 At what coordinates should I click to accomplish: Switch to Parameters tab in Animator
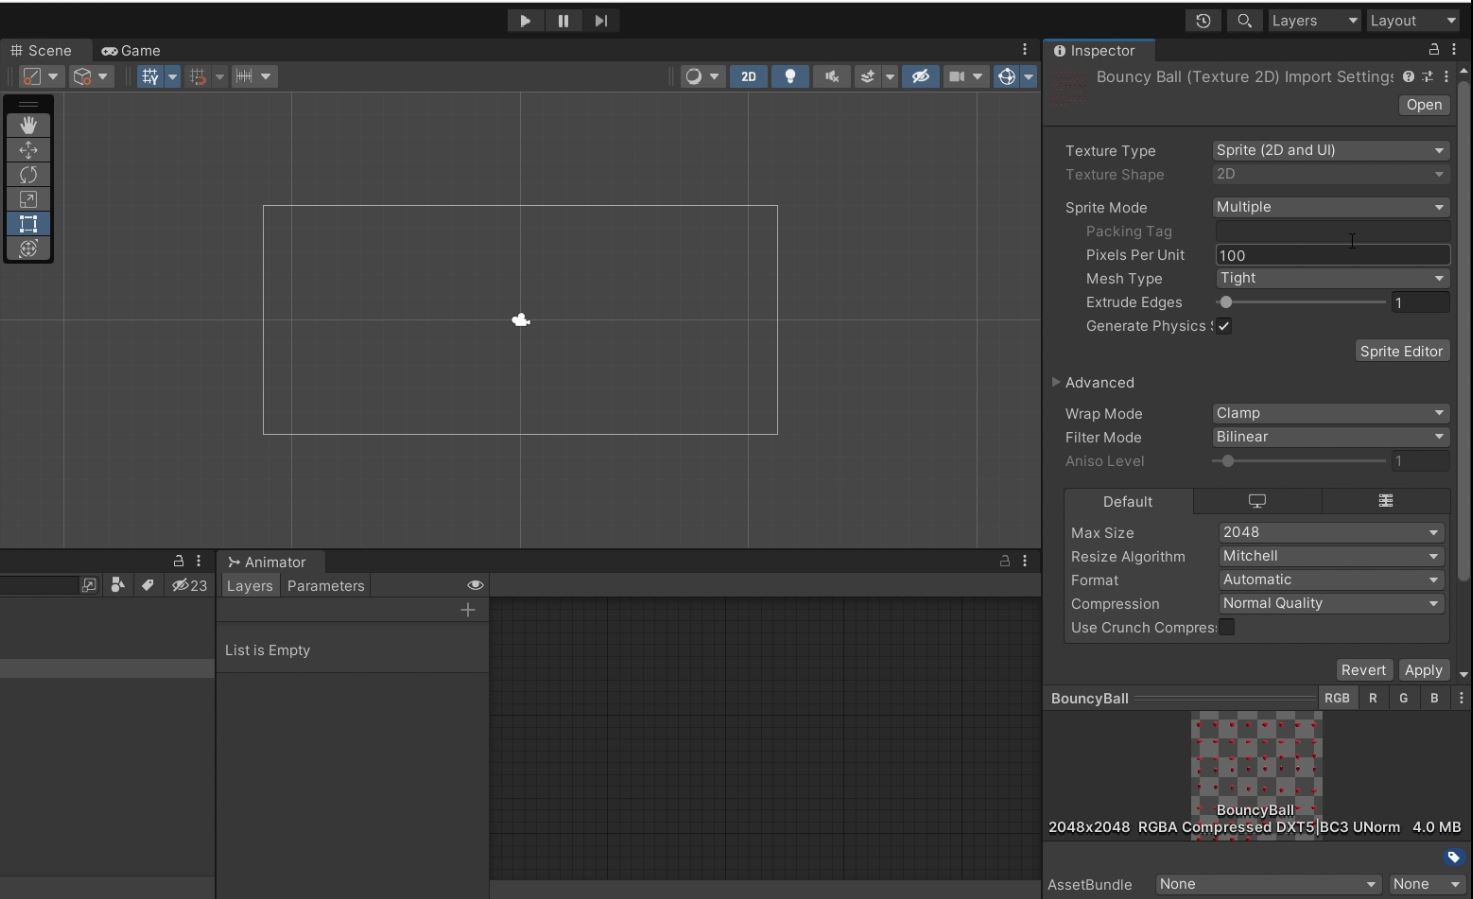pos(325,586)
